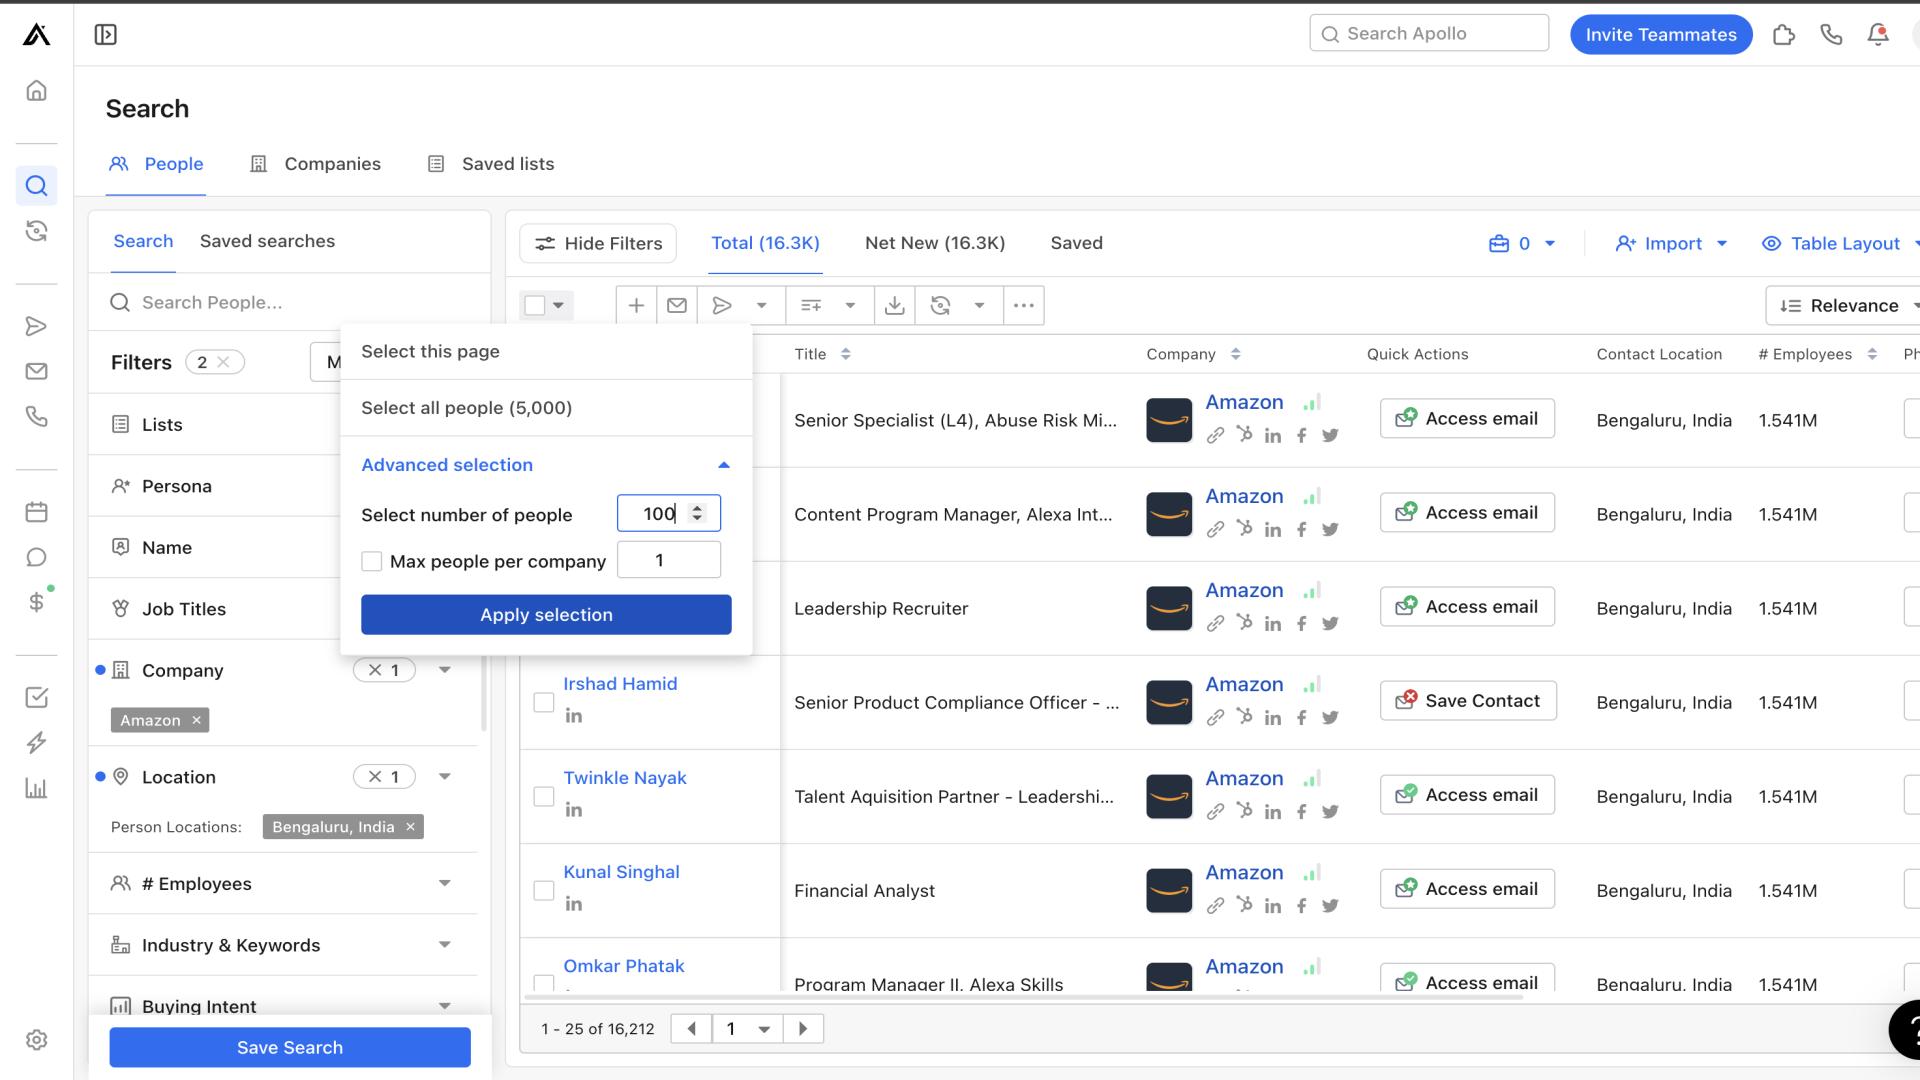
Task: Open the page number dropdown
Action: coord(748,1029)
